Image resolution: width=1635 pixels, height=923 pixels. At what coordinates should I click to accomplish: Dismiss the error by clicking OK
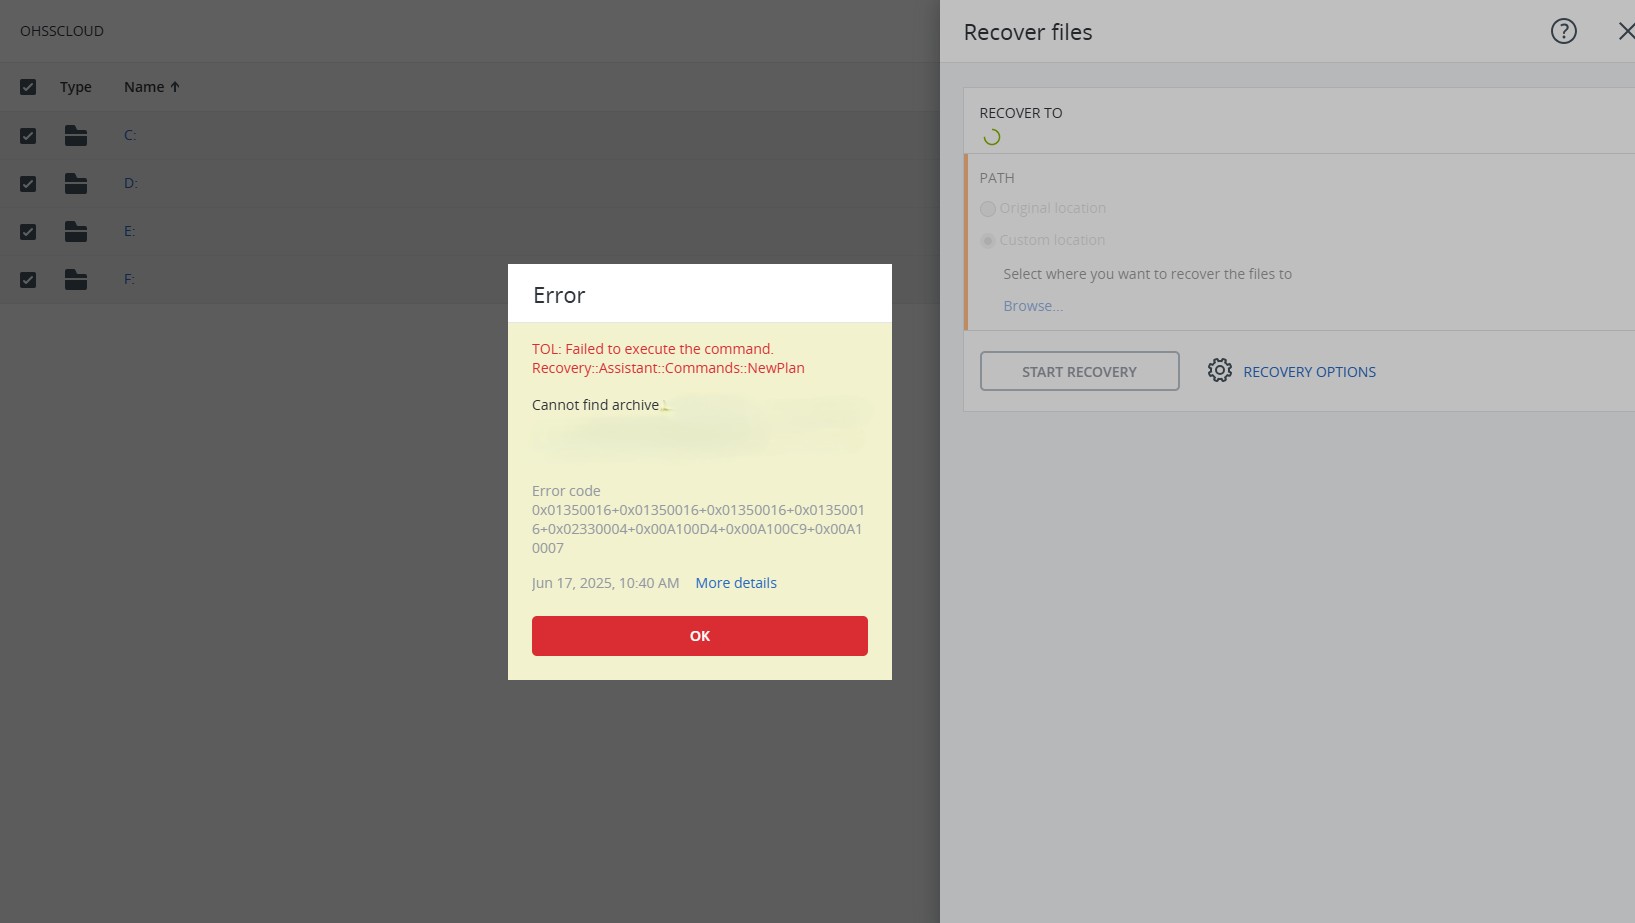tap(699, 635)
